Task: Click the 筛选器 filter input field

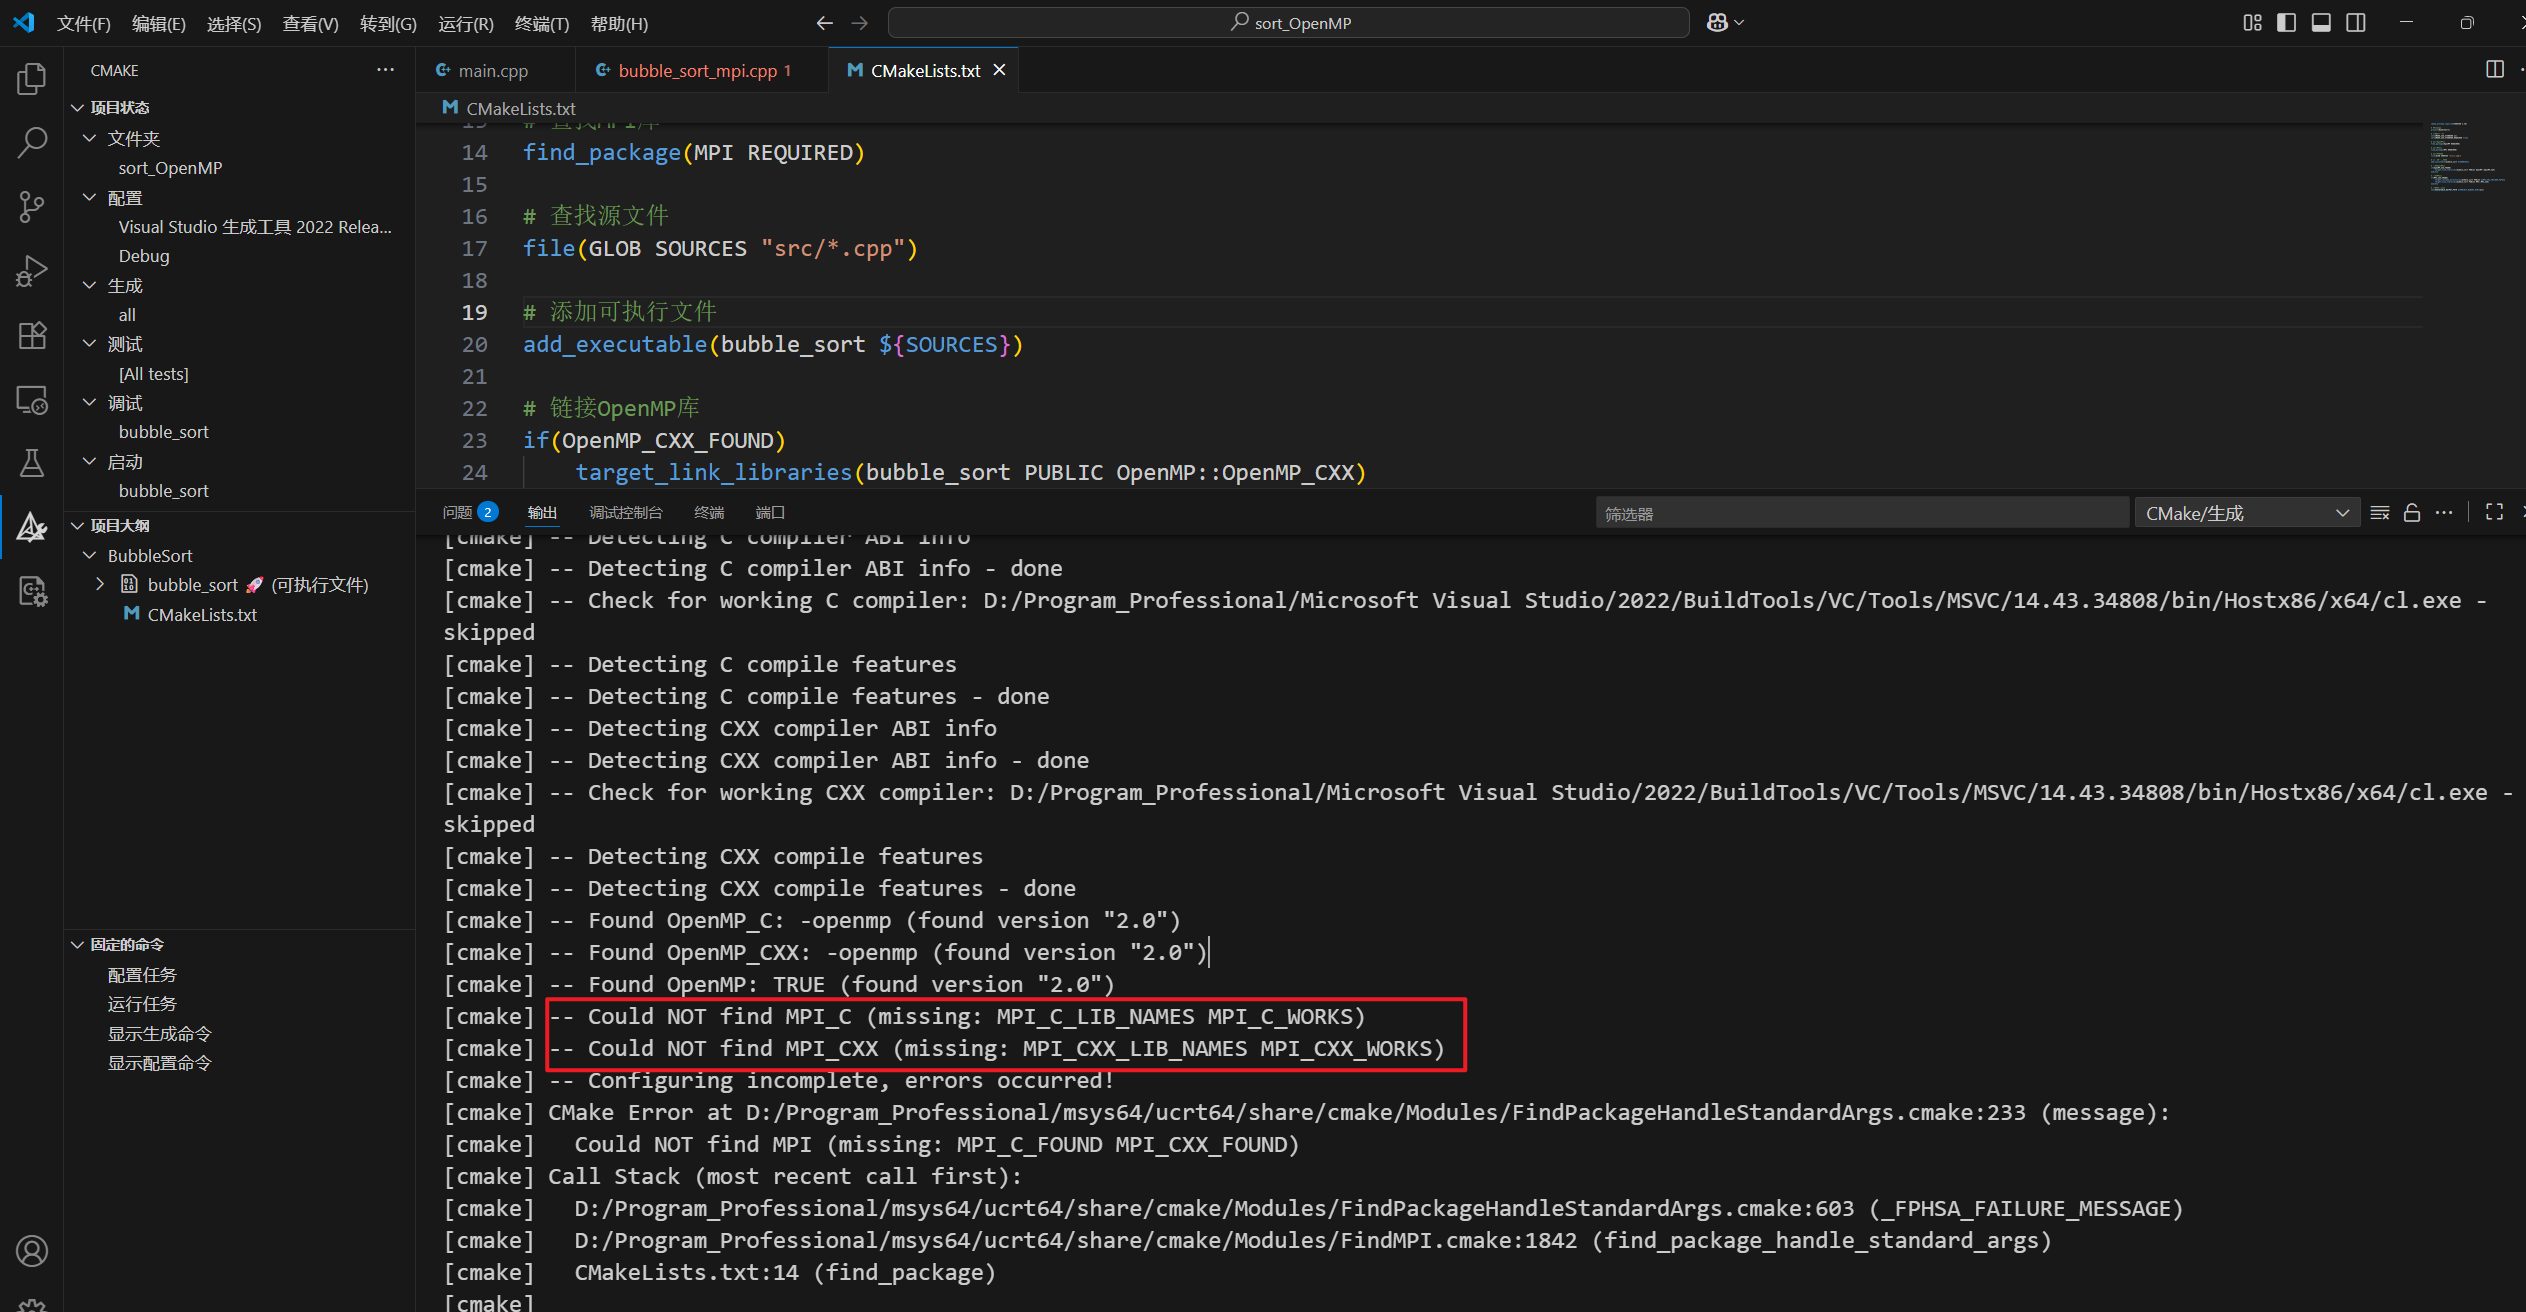Action: [1860, 512]
